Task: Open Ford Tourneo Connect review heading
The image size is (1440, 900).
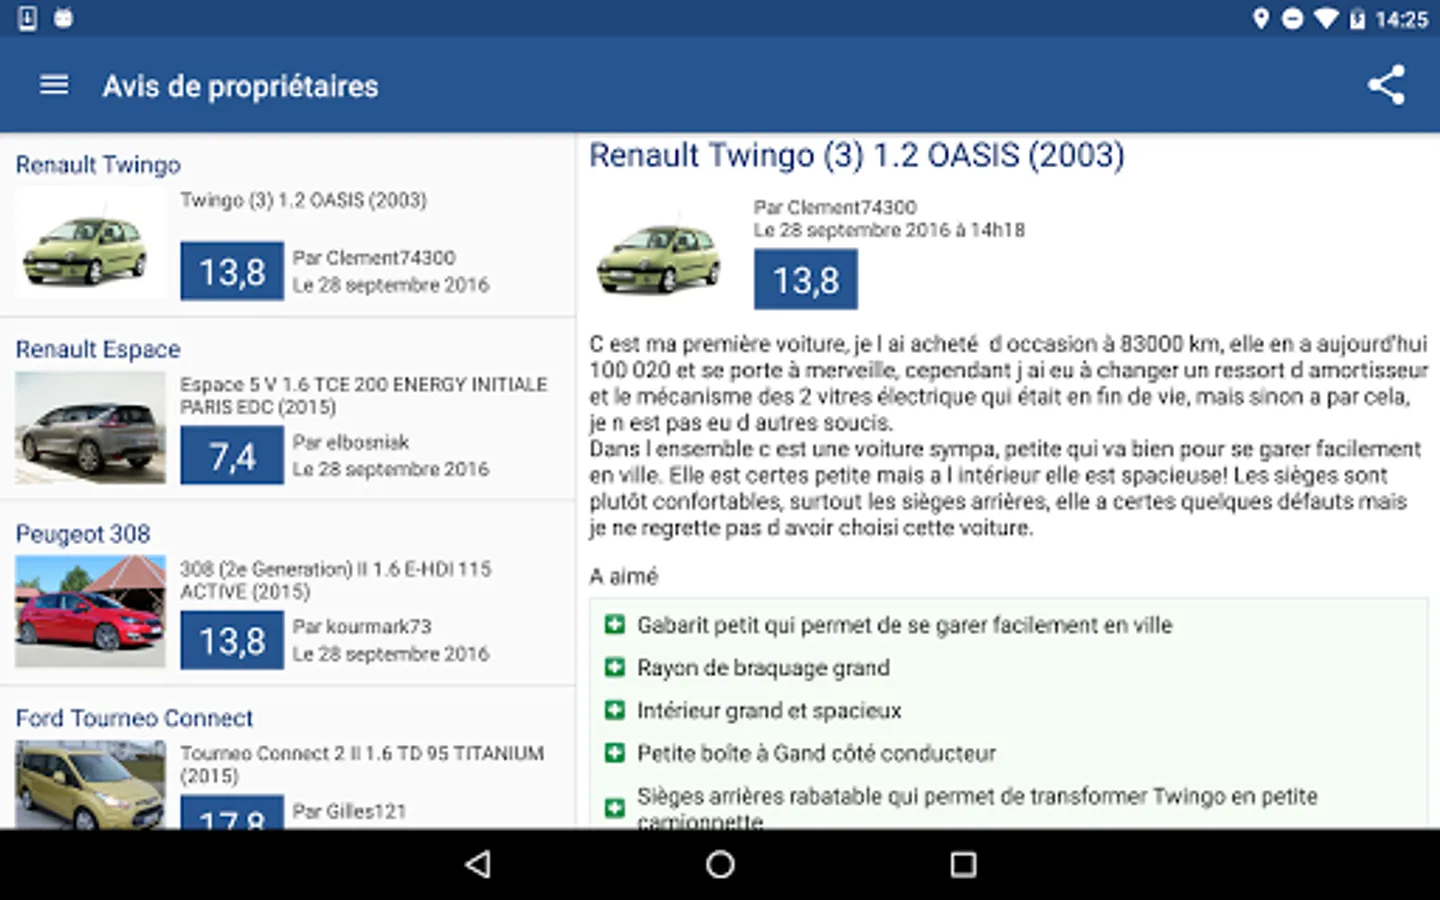Action: (x=134, y=718)
